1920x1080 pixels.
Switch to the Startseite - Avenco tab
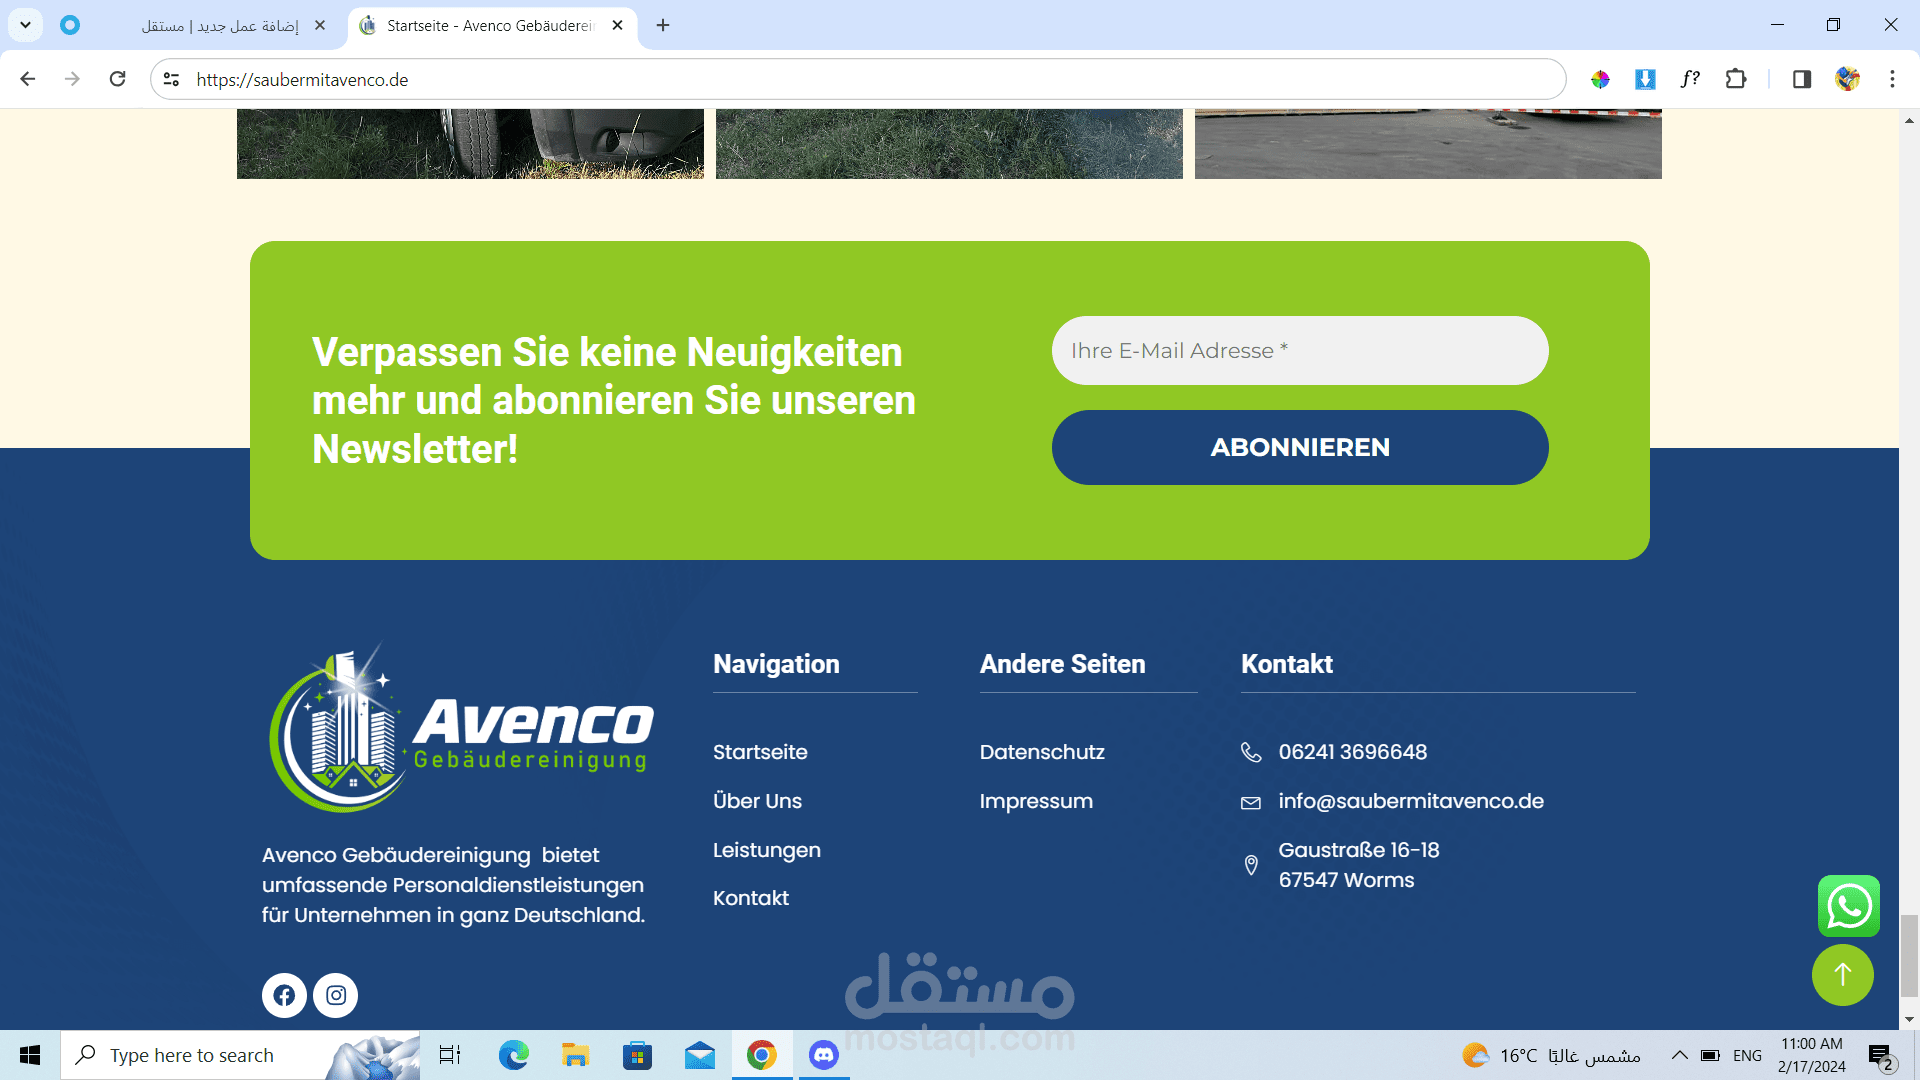tap(490, 25)
